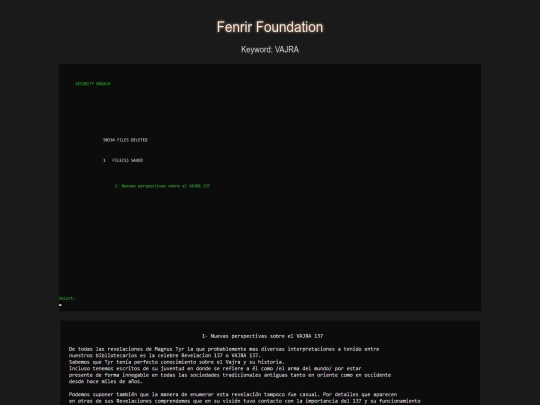This screenshot has width=540, height=405.
Task: Click the line starting 'nuestros bibliotecarios es la celebre'
Action: 165,355
